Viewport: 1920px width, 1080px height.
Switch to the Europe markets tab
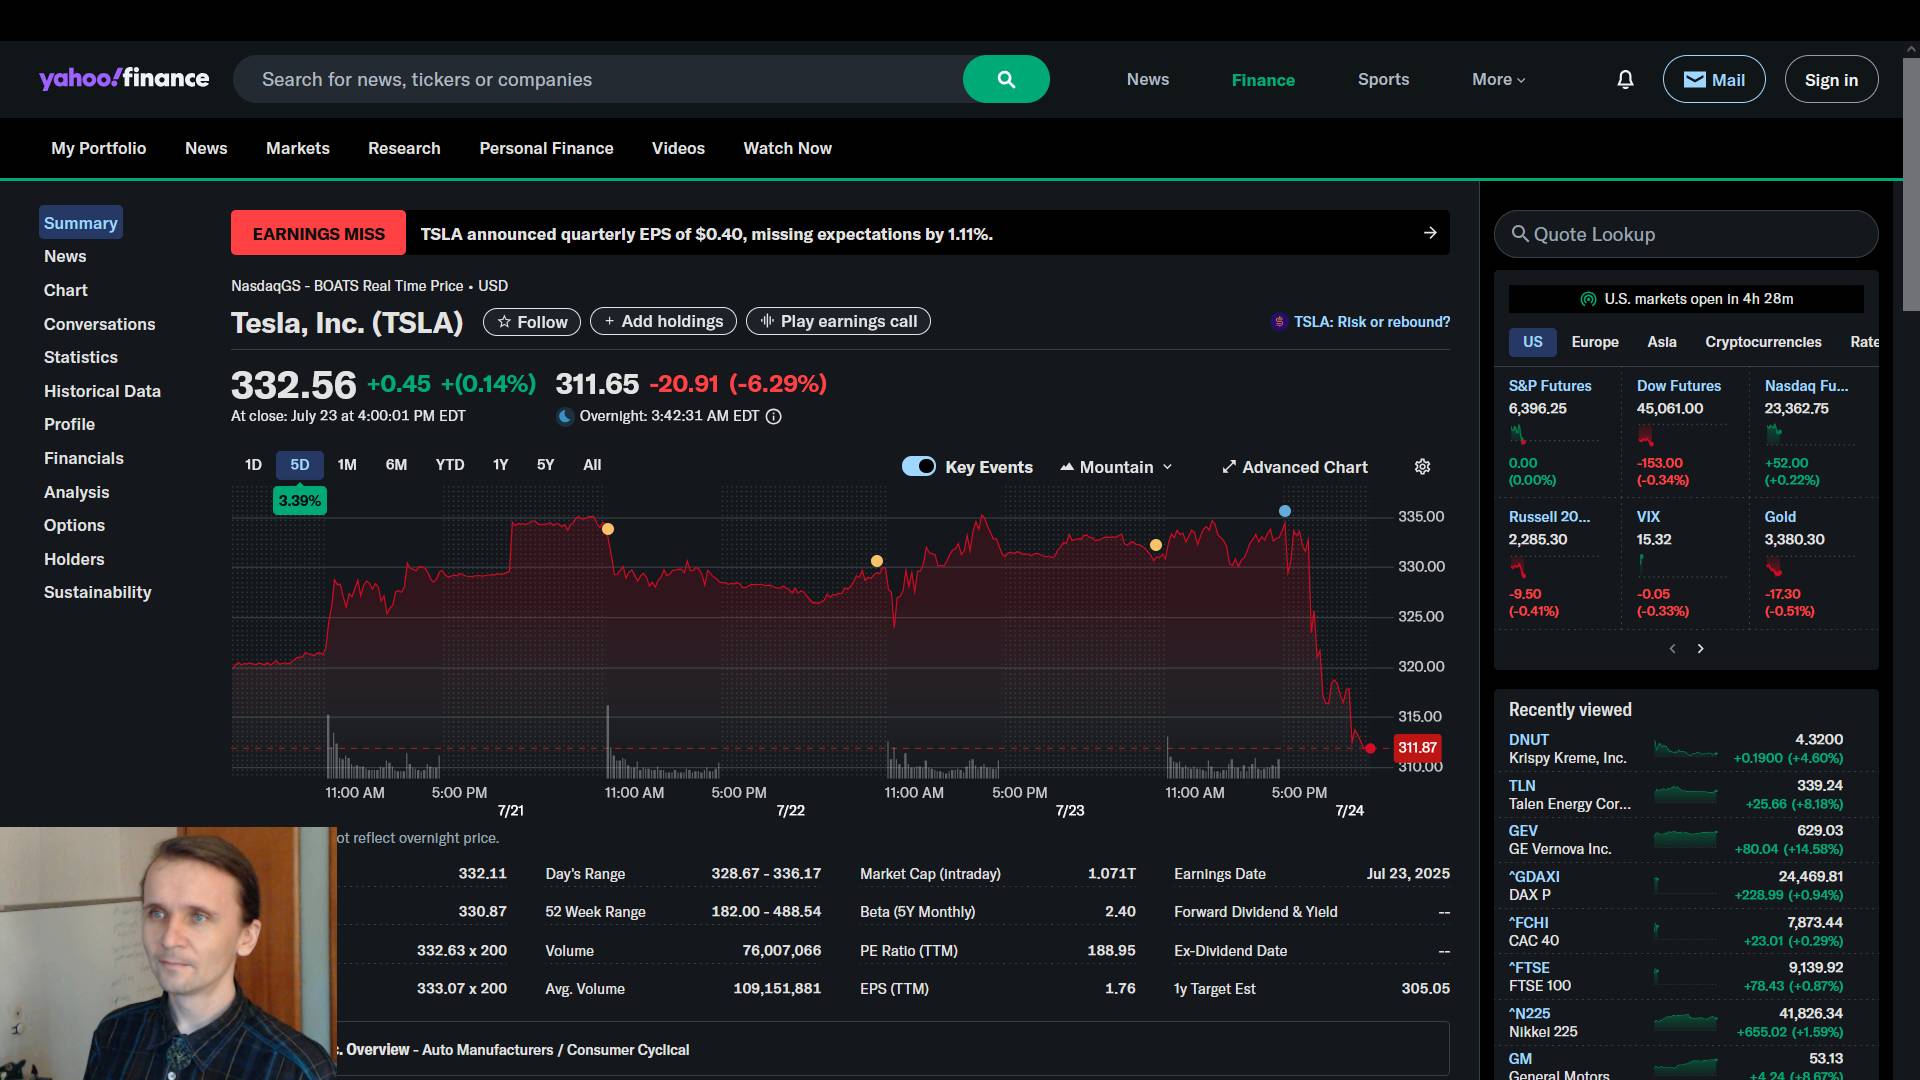click(1594, 342)
